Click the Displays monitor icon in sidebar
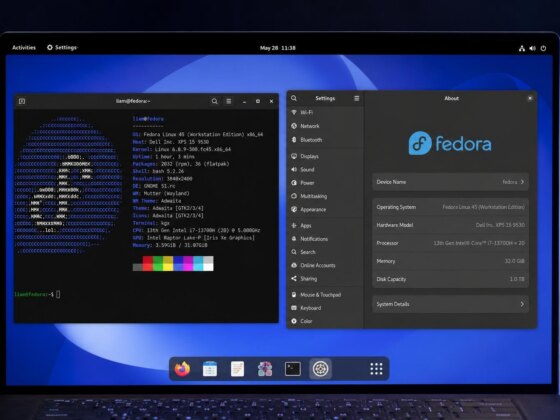 (294, 156)
